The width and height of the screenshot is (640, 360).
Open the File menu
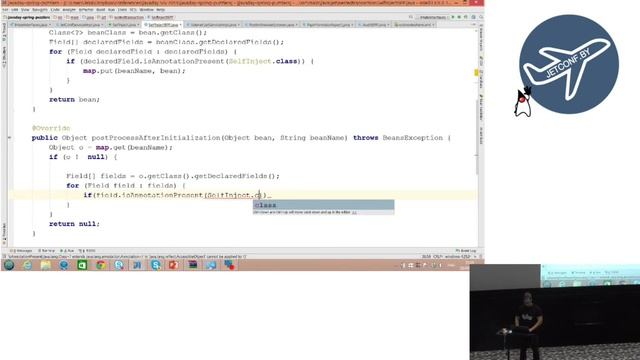point(5,9)
